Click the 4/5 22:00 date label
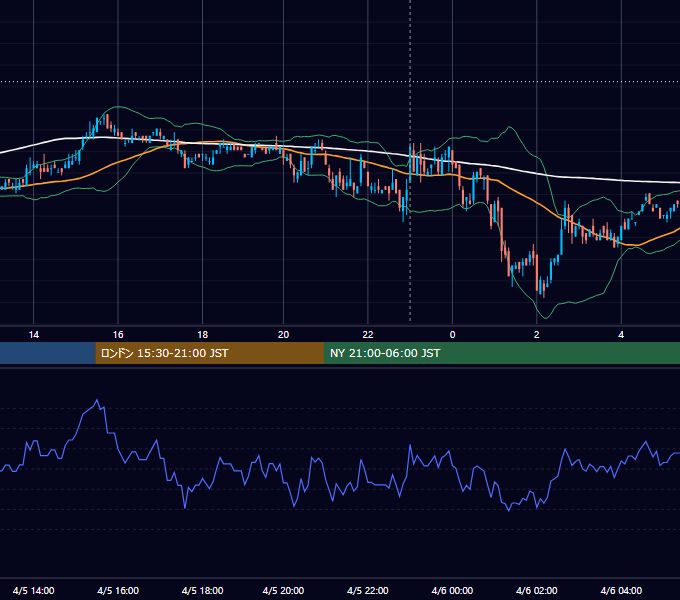 pyautogui.click(x=368, y=590)
